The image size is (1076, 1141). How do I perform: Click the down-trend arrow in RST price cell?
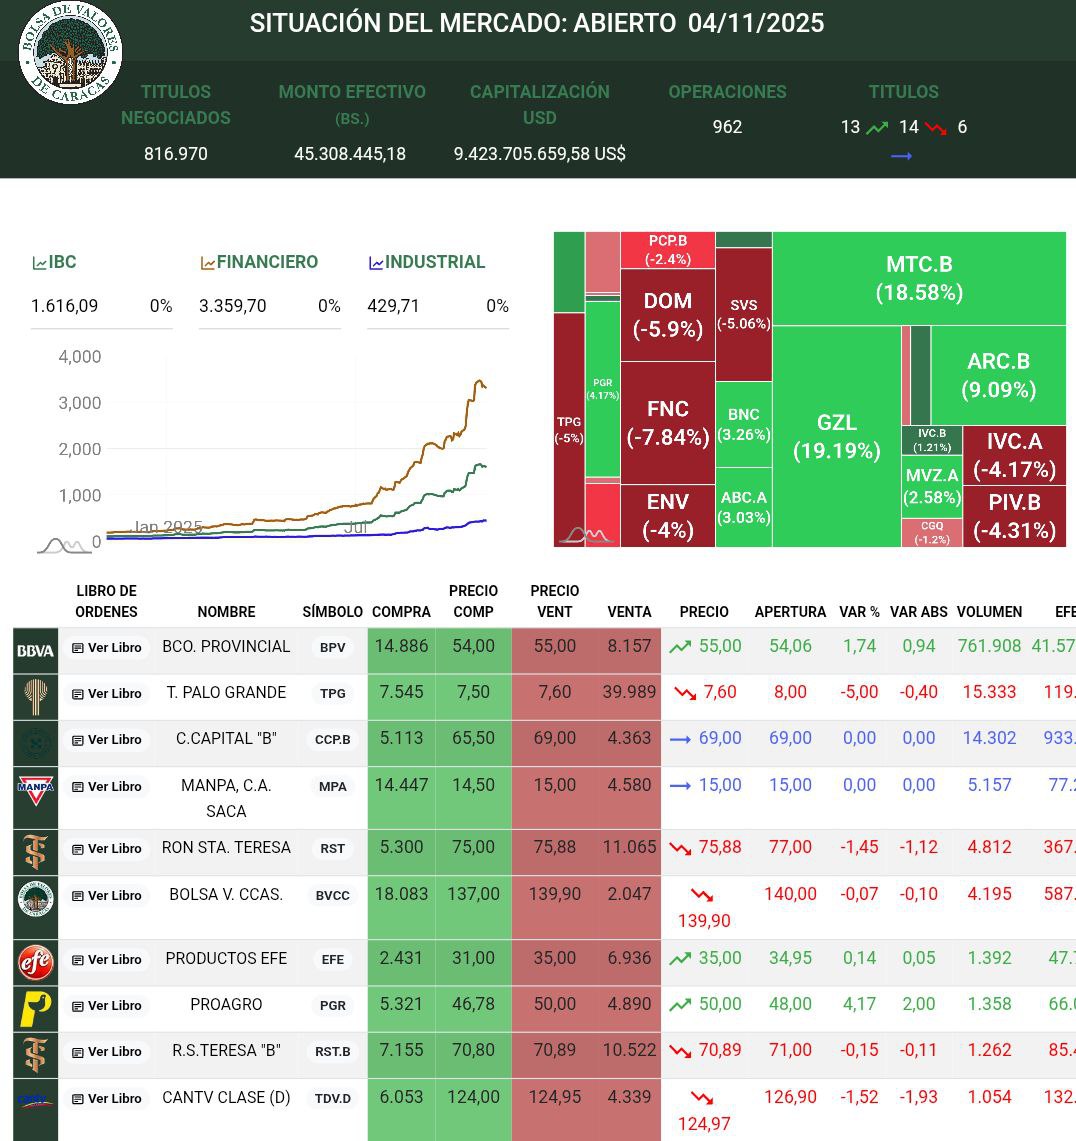(x=680, y=848)
